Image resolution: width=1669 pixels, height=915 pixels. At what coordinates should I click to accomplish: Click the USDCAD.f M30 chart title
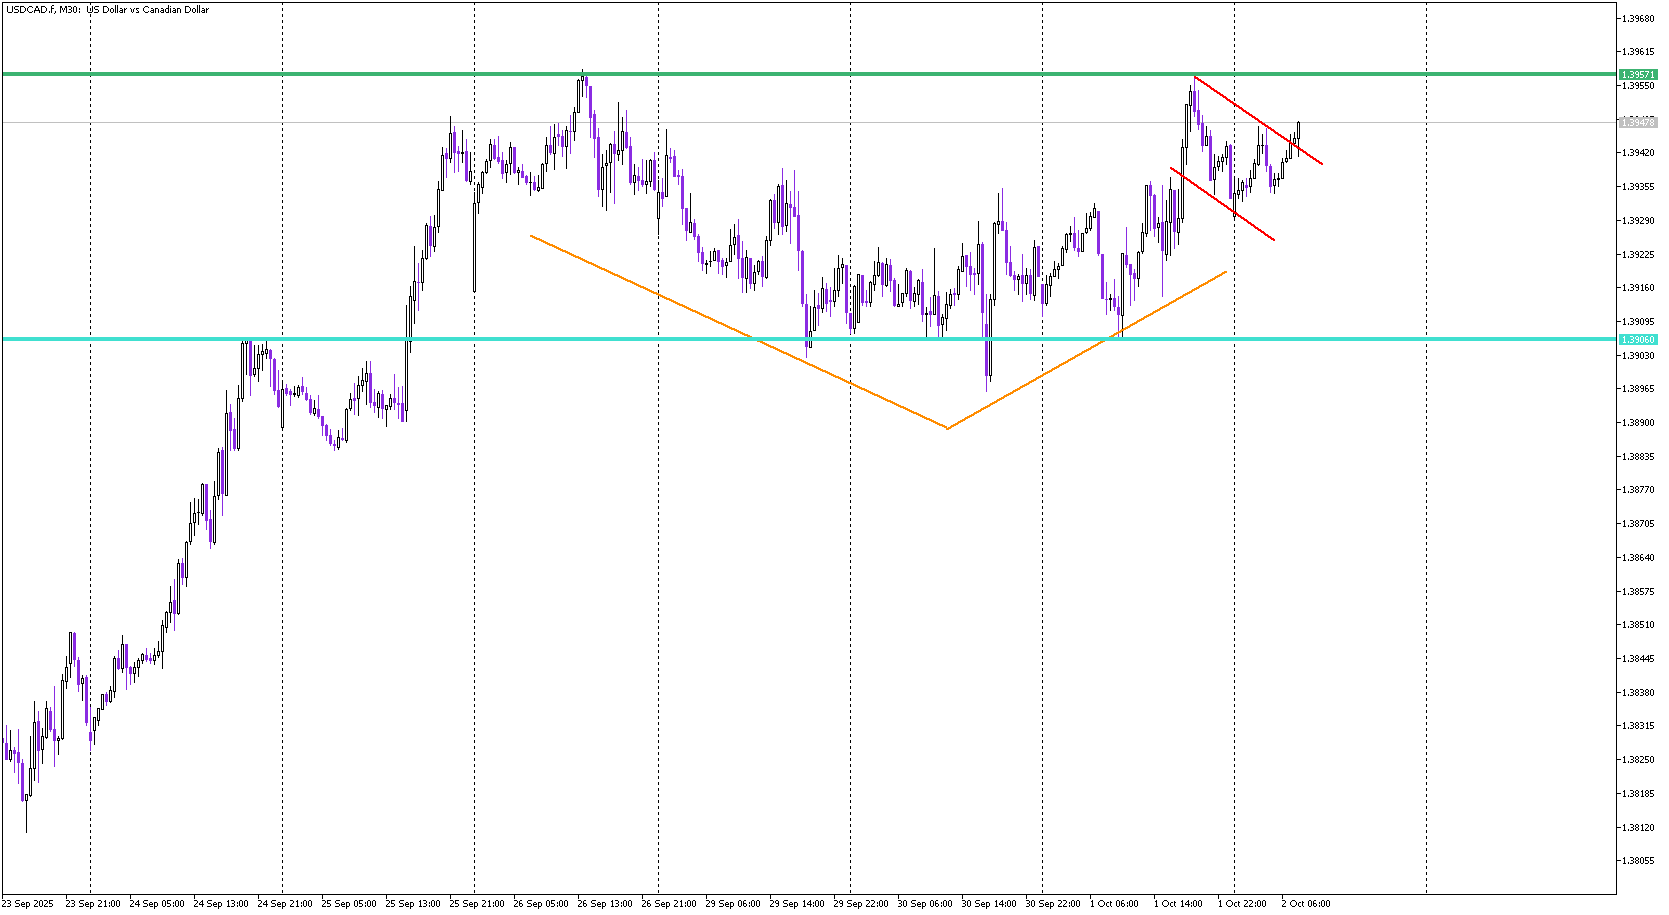point(107,10)
